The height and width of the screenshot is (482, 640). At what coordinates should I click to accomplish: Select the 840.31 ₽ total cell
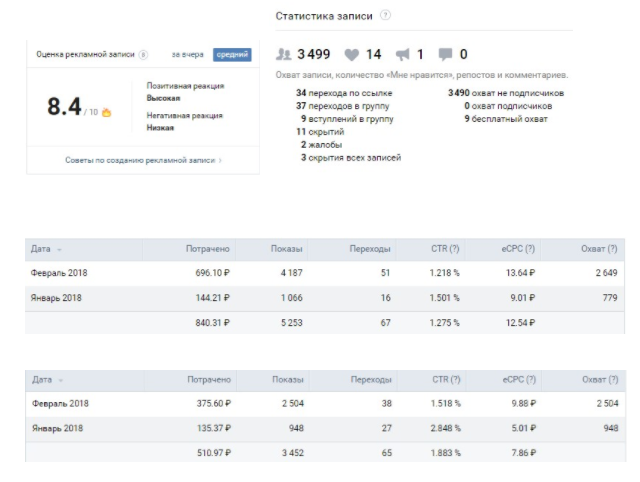tap(212, 323)
